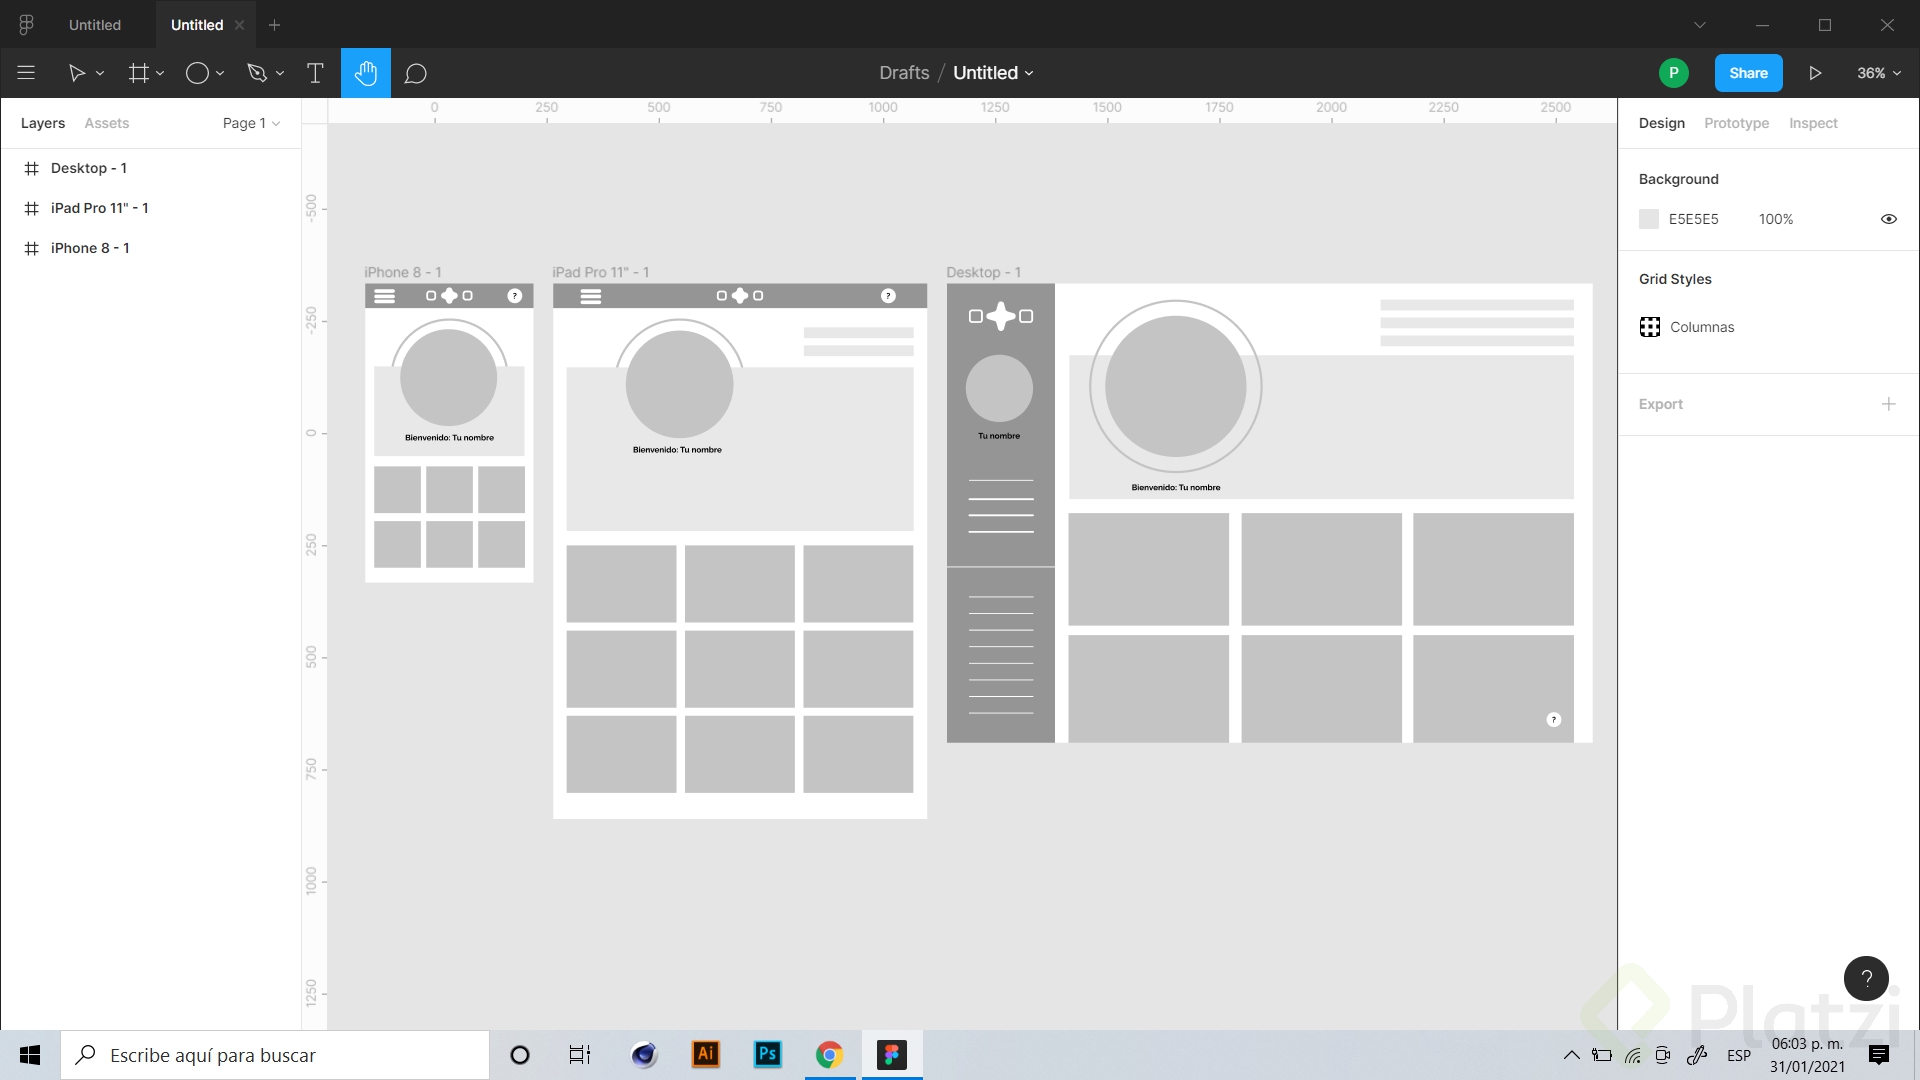1920x1080 pixels.
Task: Open Photoshop from the Windows taskbar
Action: tap(767, 1054)
